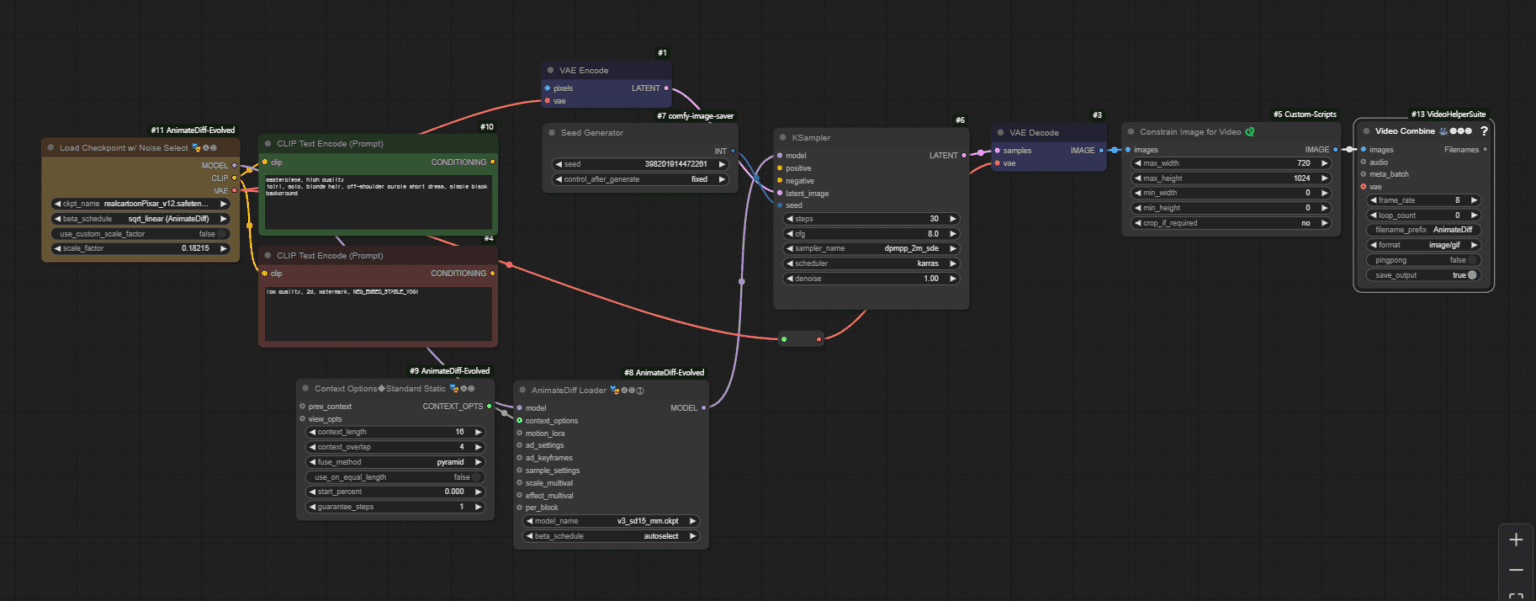Collapse the KSampler node via its title dot

pos(781,137)
